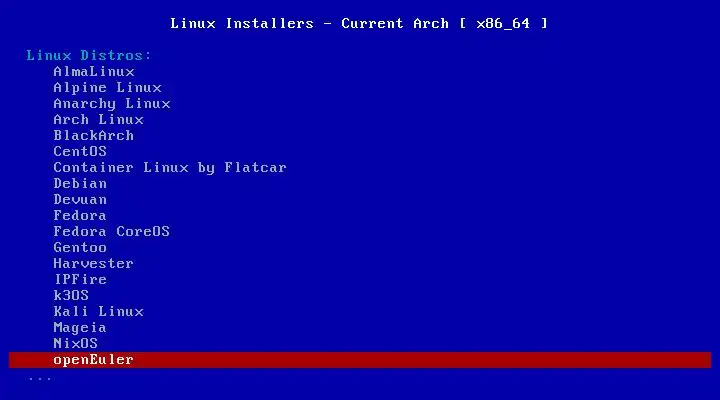Select the Debian menu item
Image resolution: width=720 pixels, height=400 pixels.
tap(80, 184)
